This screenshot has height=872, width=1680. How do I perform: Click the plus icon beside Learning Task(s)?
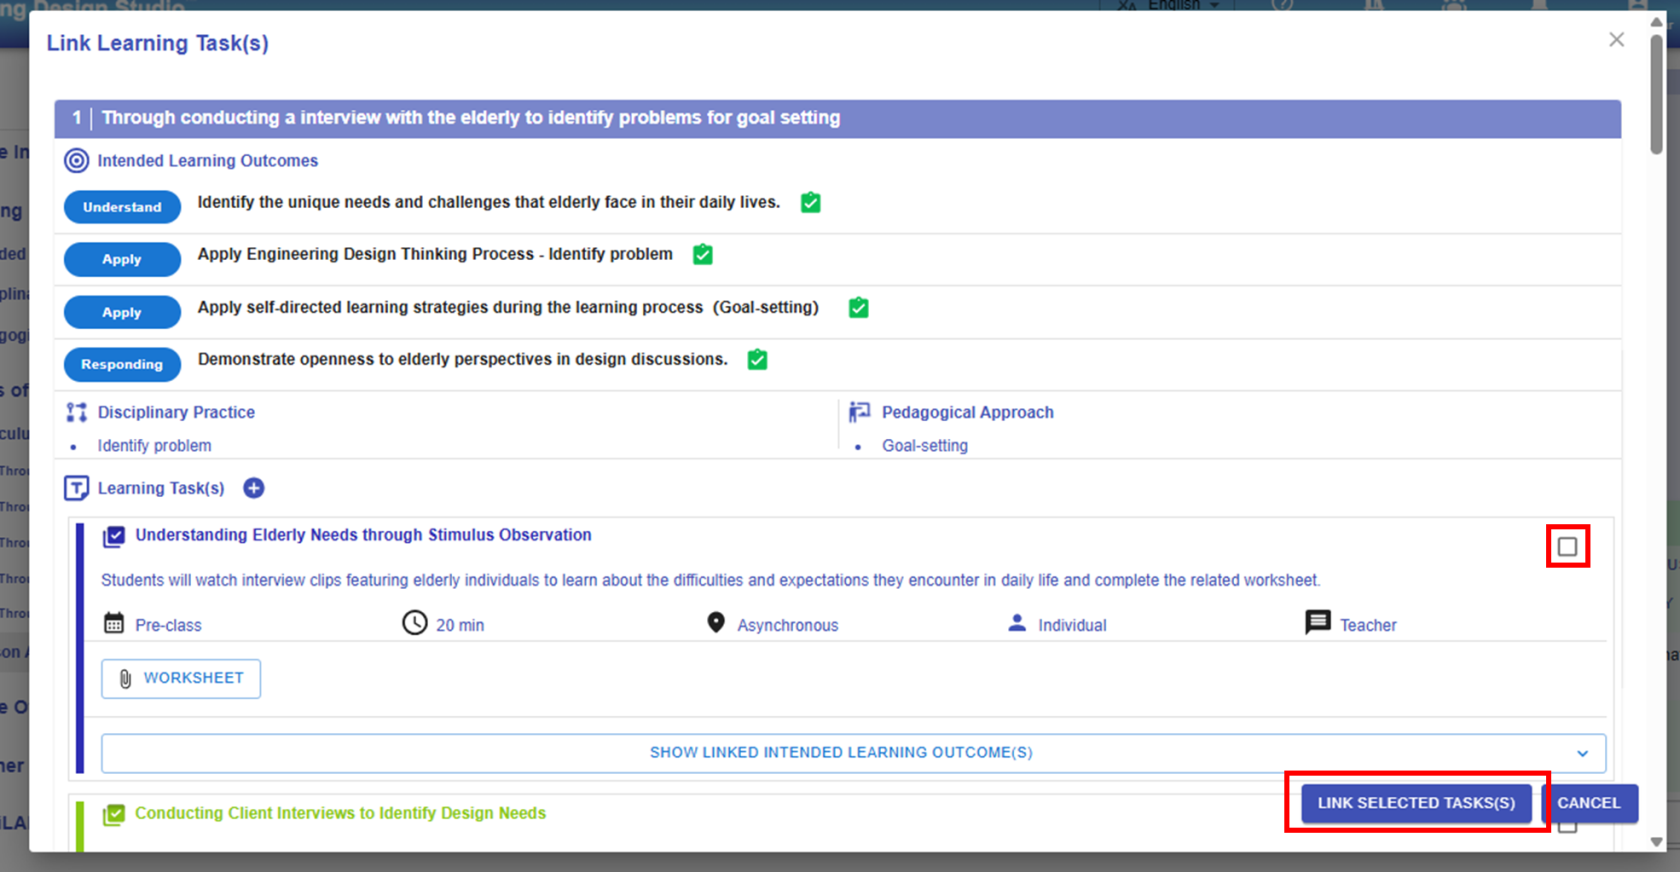click(254, 488)
